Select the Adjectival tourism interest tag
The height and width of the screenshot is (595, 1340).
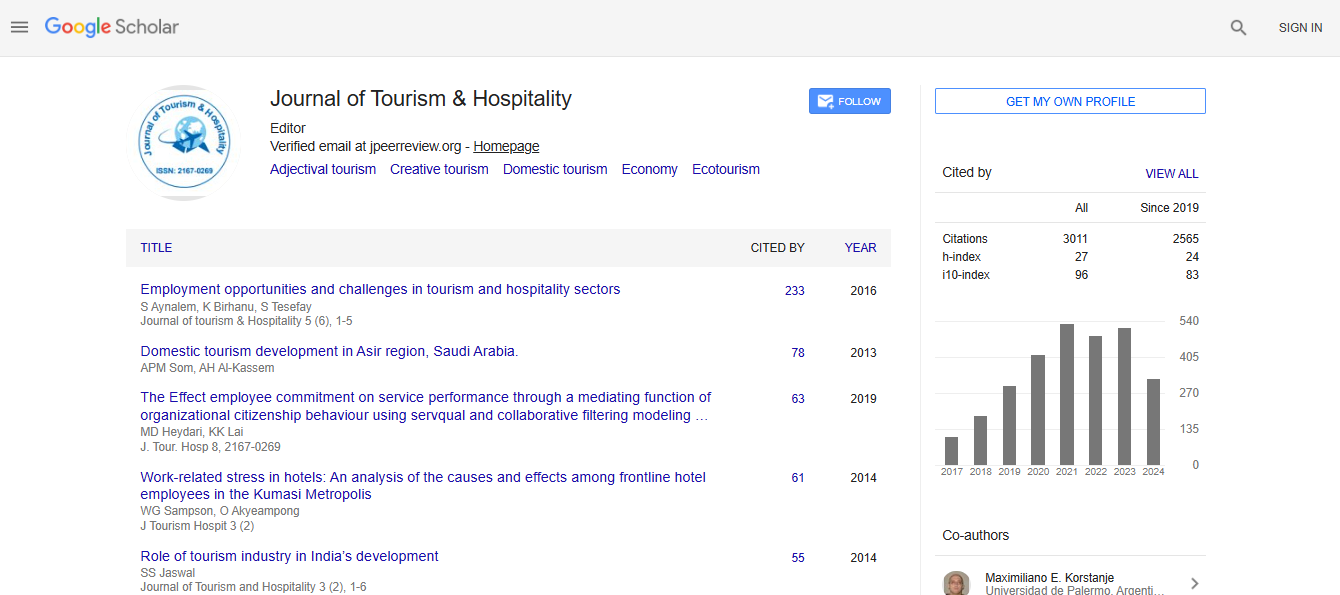tap(323, 169)
